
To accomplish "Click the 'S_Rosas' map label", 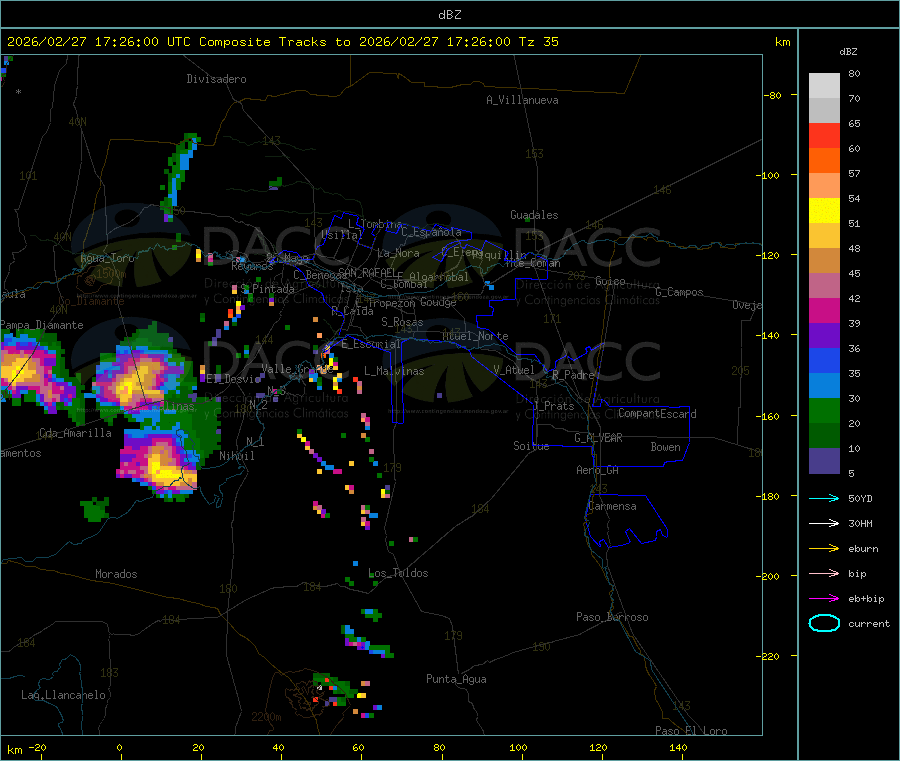I will tap(402, 322).
